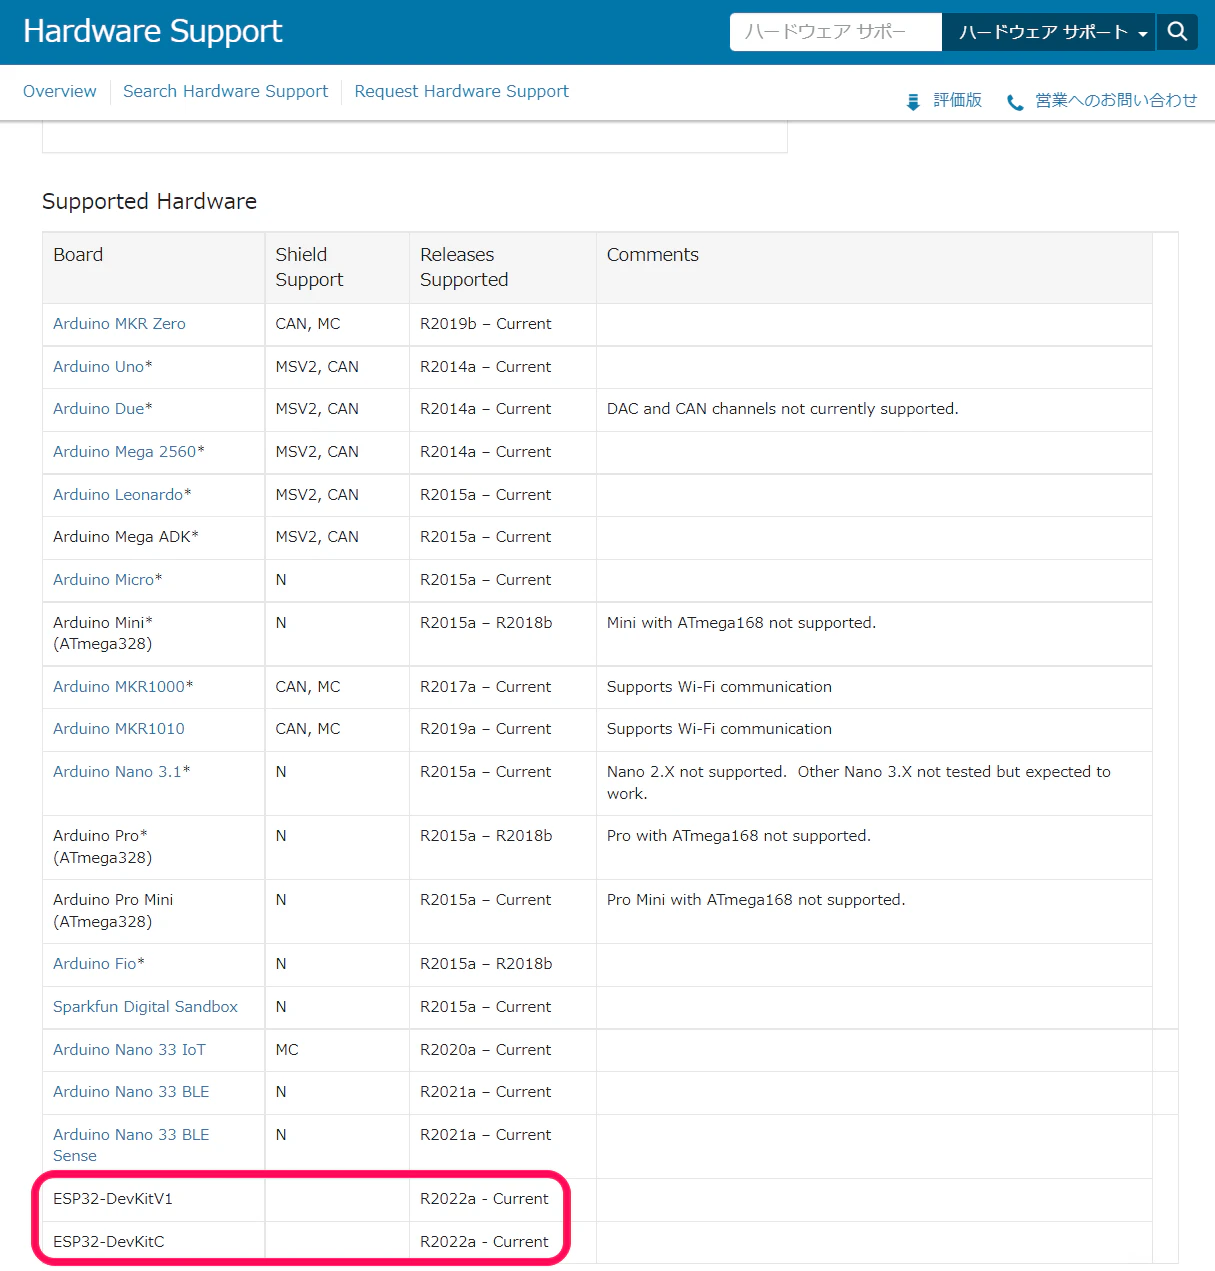Click the search magnifier icon
The height and width of the screenshot is (1271, 1215).
1177,32
